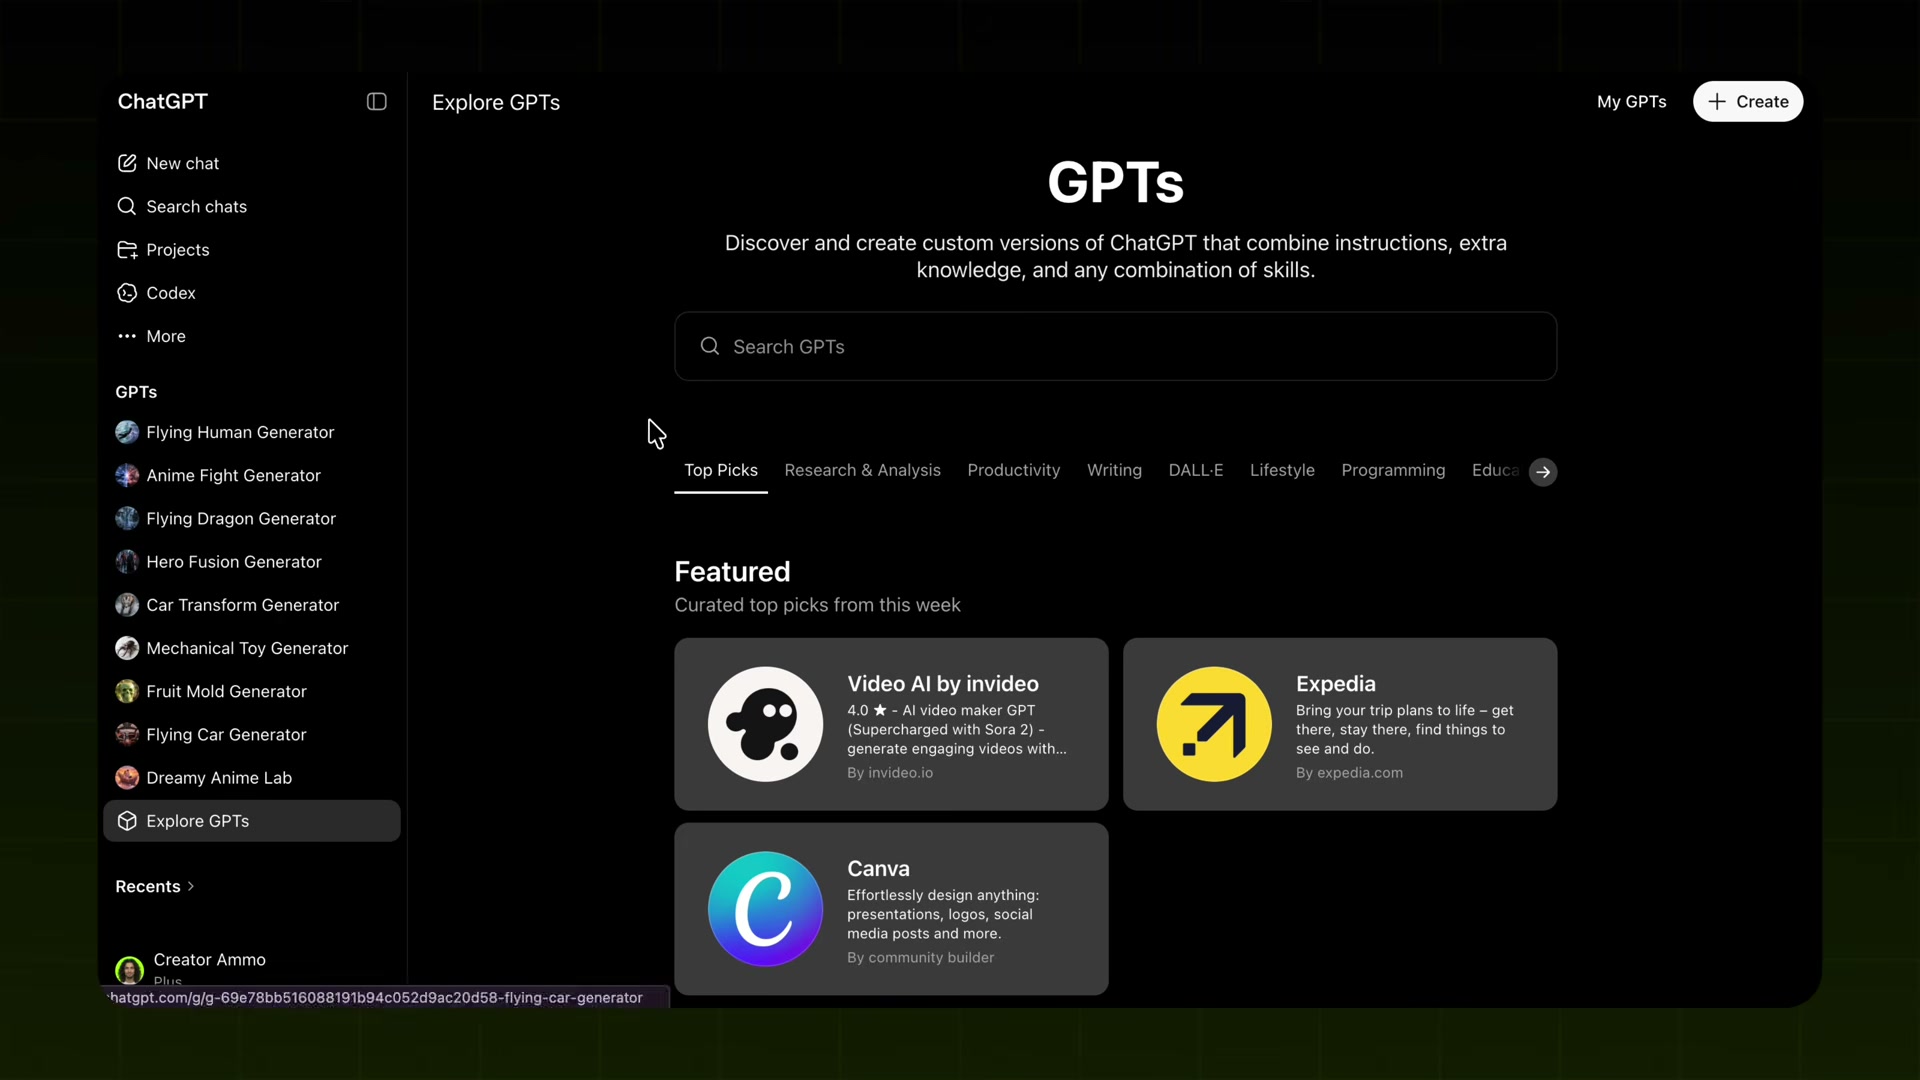Image resolution: width=1920 pixels, height=1080 pixels.
Task: Click the Anime Fight Generator avatar icon
Action: (x=127, y=475)
